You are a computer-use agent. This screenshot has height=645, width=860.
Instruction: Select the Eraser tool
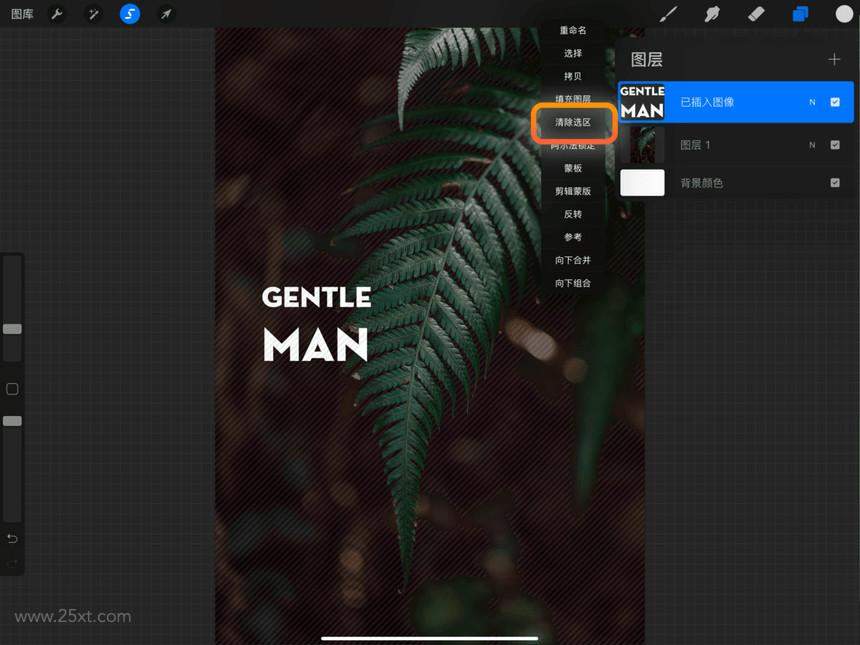756,14
